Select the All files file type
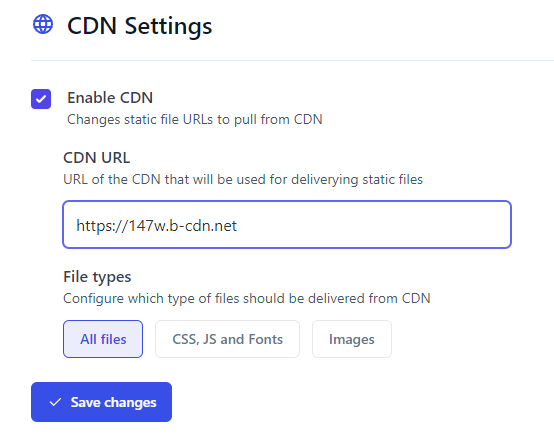 click(x=103, y=339)
